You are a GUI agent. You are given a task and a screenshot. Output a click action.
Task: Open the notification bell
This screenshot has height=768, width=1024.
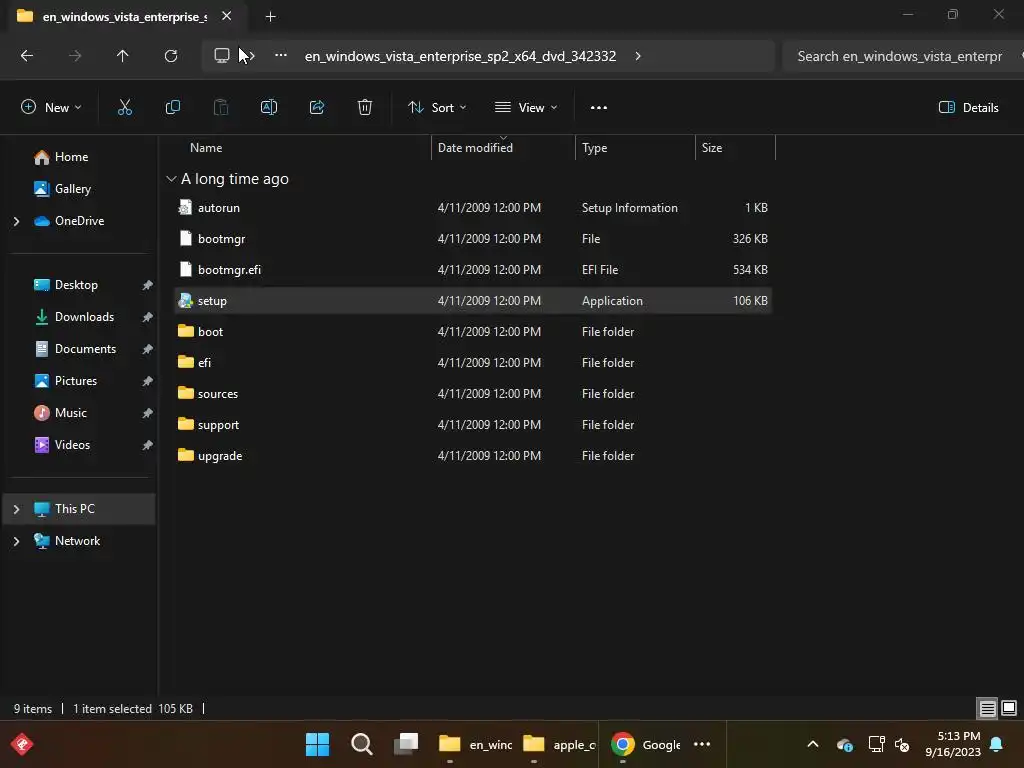pos(997,744)
